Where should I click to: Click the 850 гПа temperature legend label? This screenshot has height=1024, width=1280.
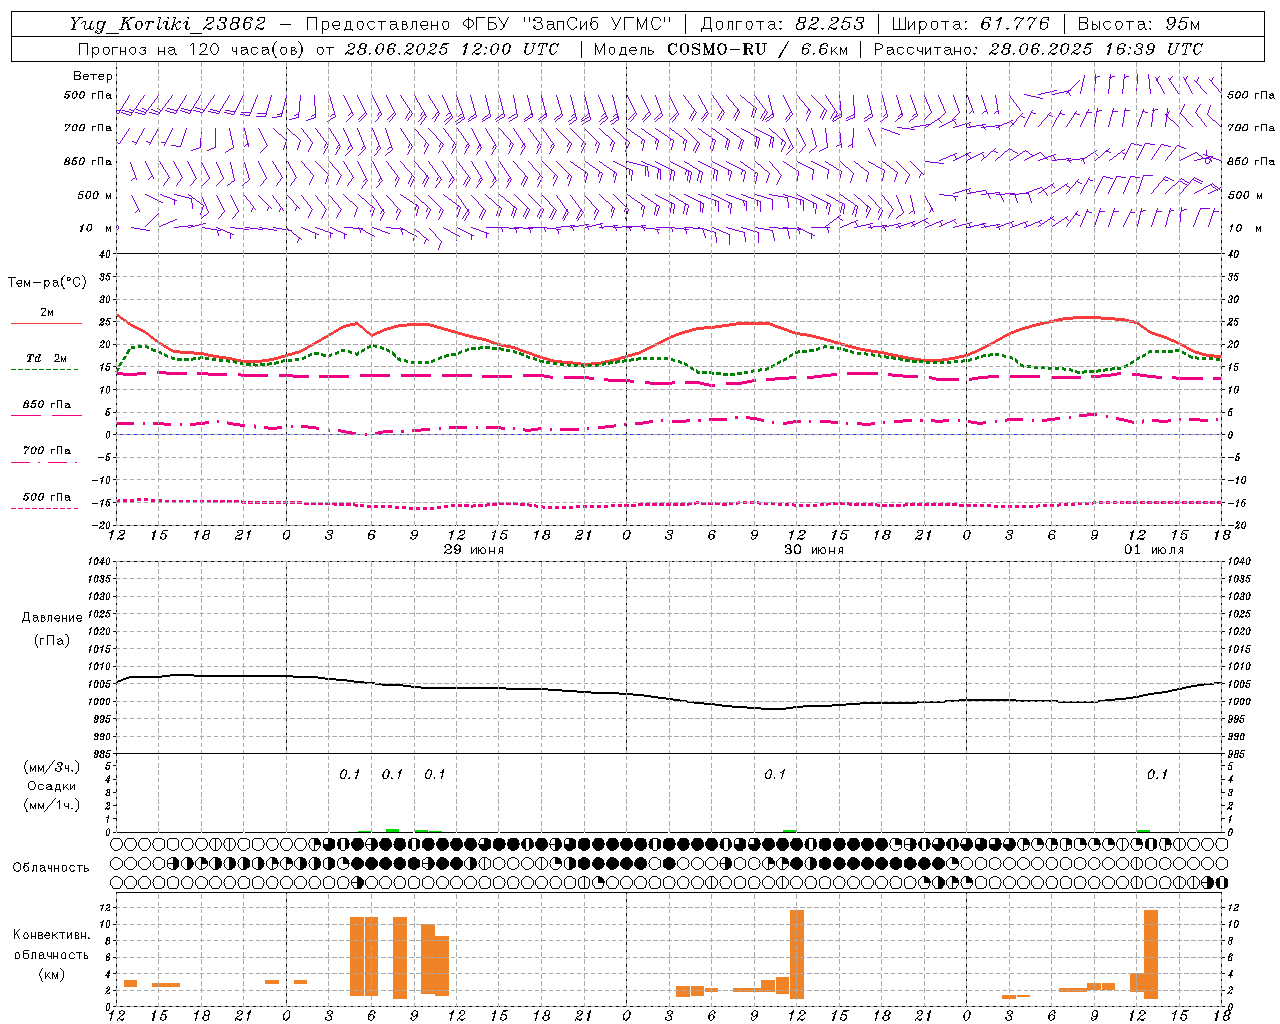47,405
